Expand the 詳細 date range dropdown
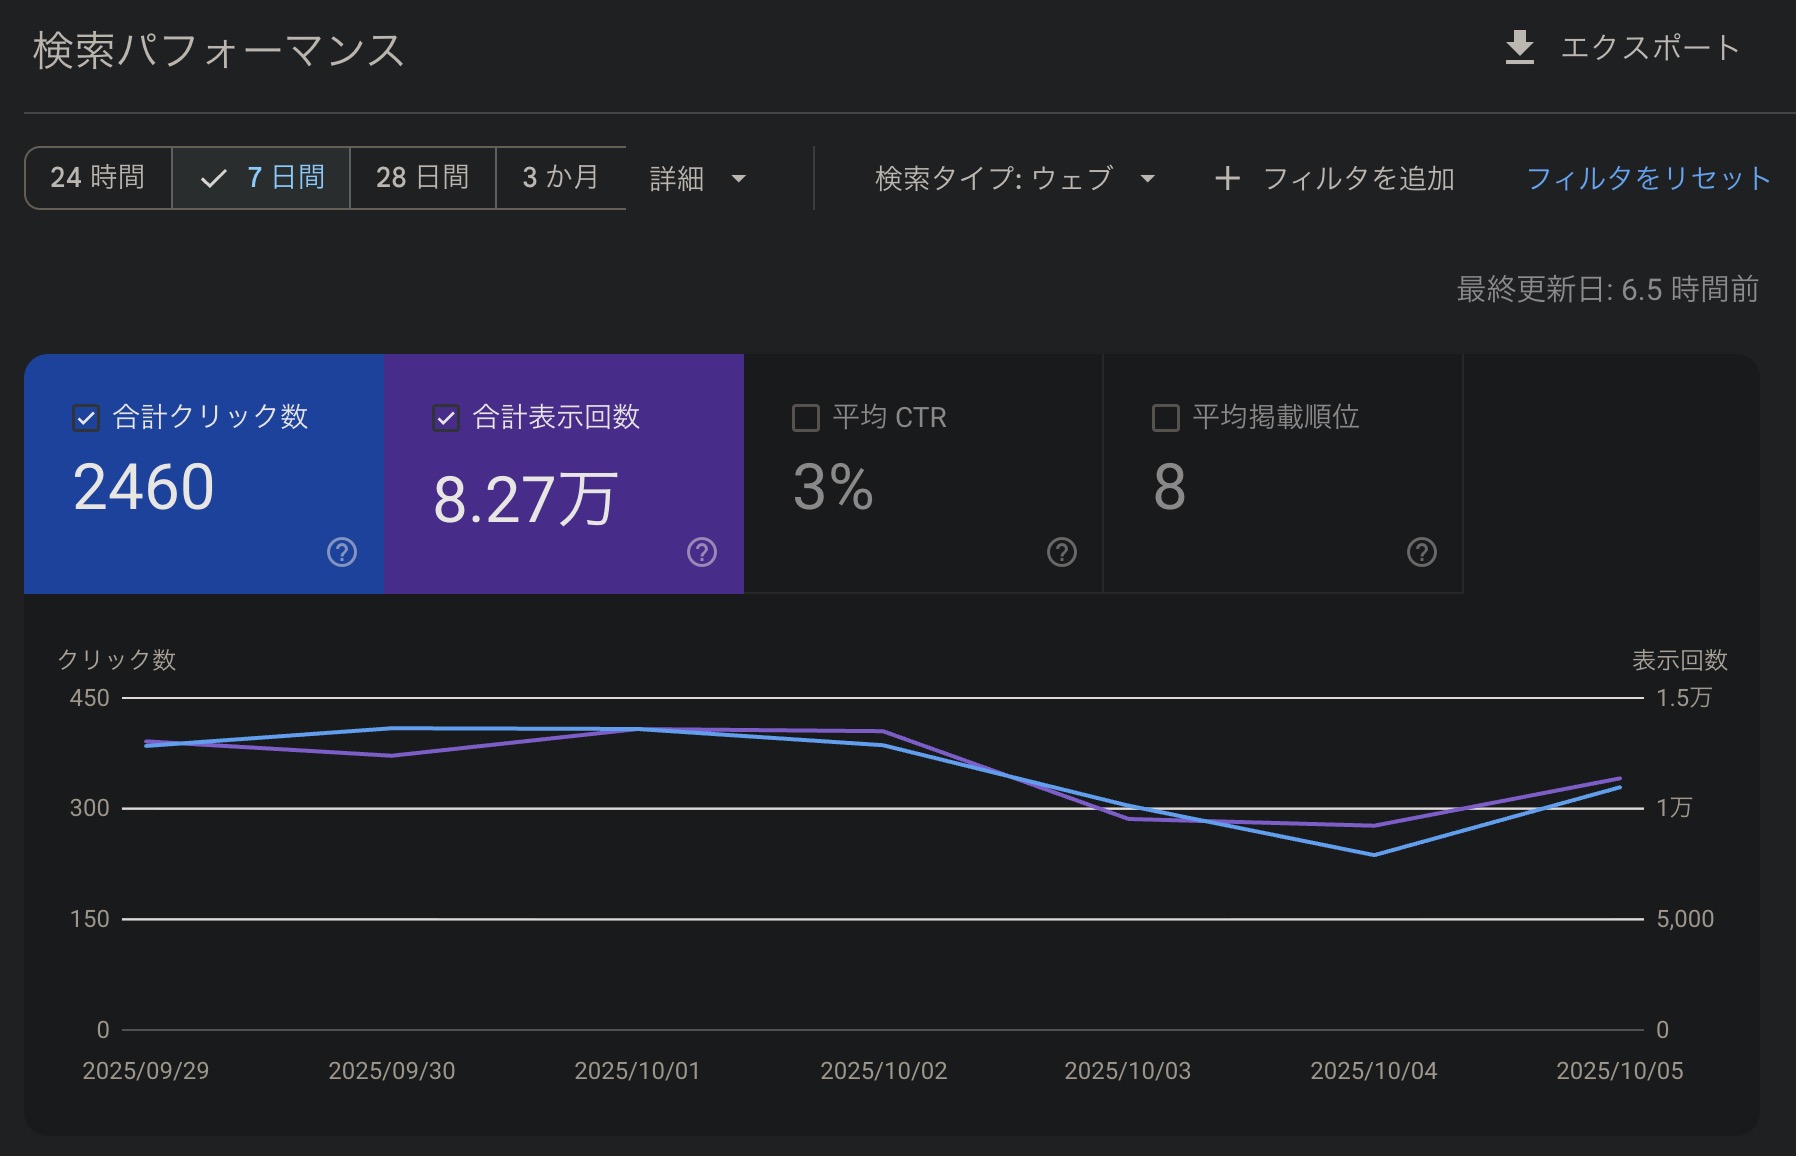This screenshot has width=1796, height=1156. (x=739, y=179)
